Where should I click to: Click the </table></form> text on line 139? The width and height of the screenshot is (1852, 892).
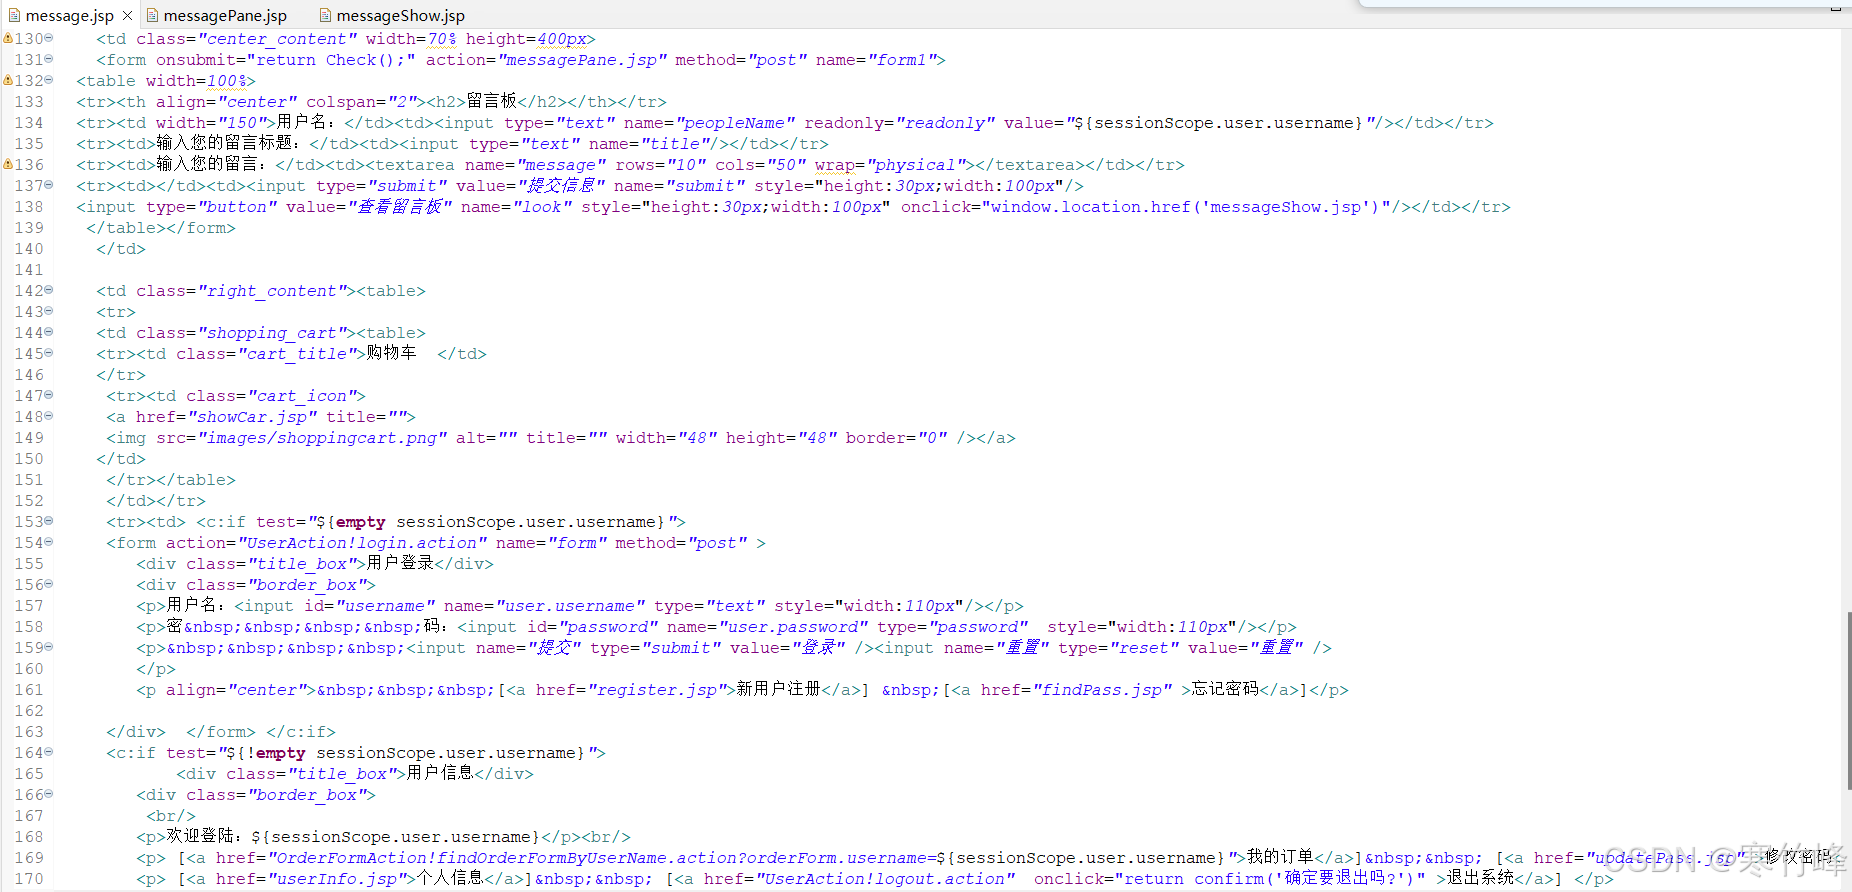point(161,228)
